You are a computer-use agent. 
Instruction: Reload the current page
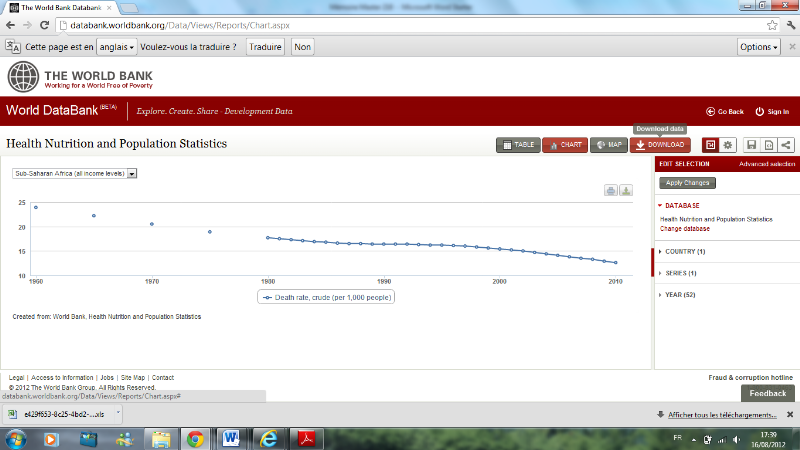pos(44,25)
